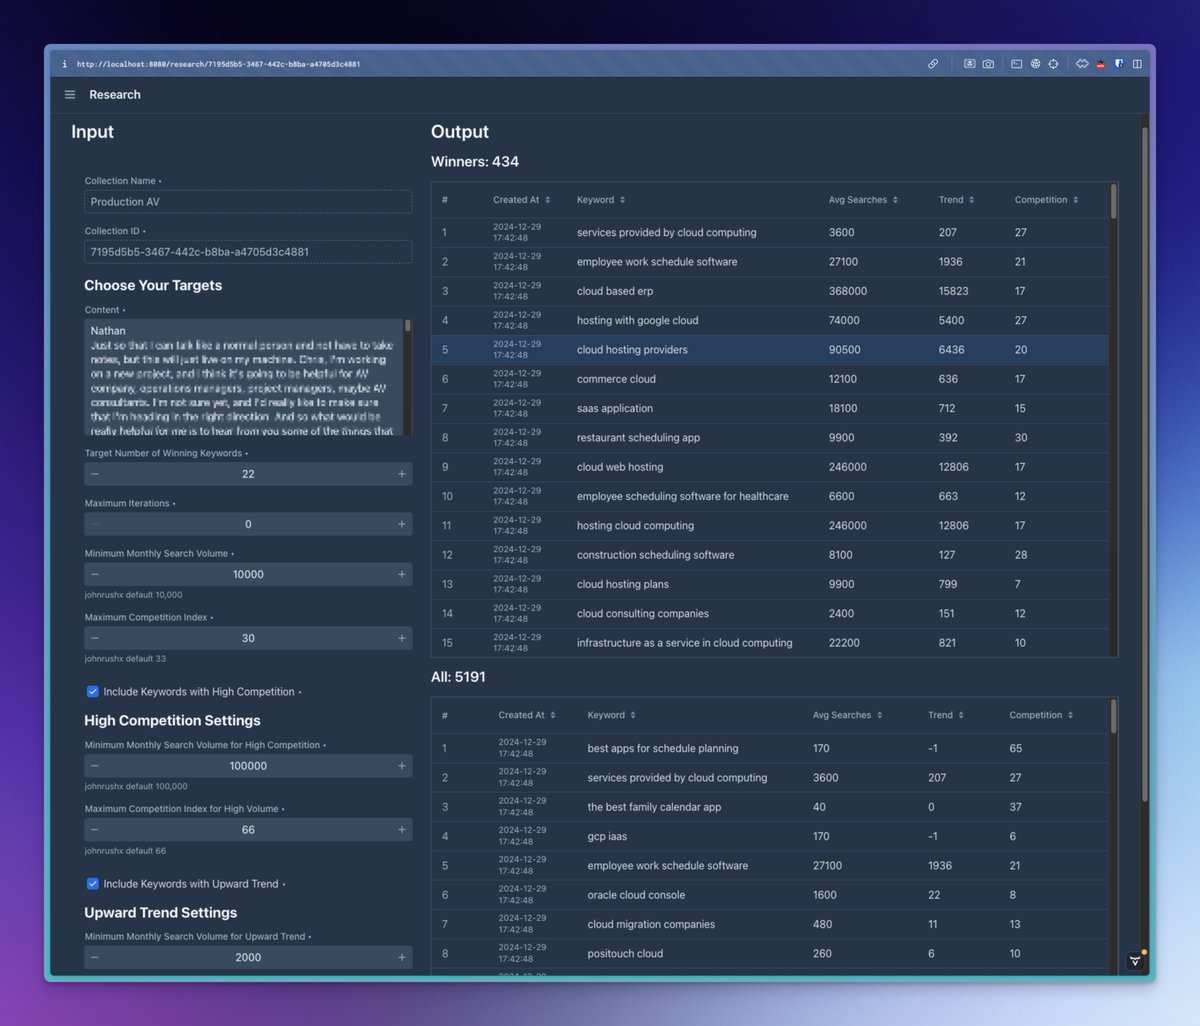Open the red extension icon in toolbar
Screen dimensions: 1200x1026
1100,64
